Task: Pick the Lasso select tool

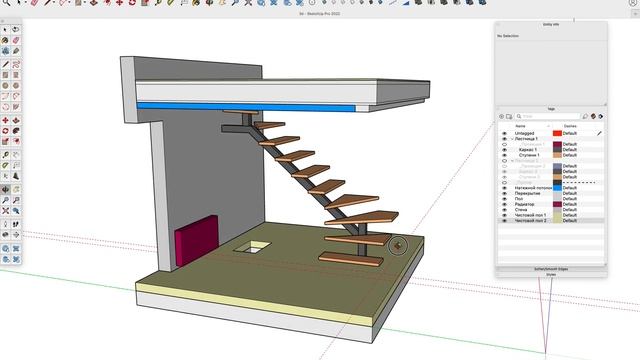Action: (x=16, y=30)
